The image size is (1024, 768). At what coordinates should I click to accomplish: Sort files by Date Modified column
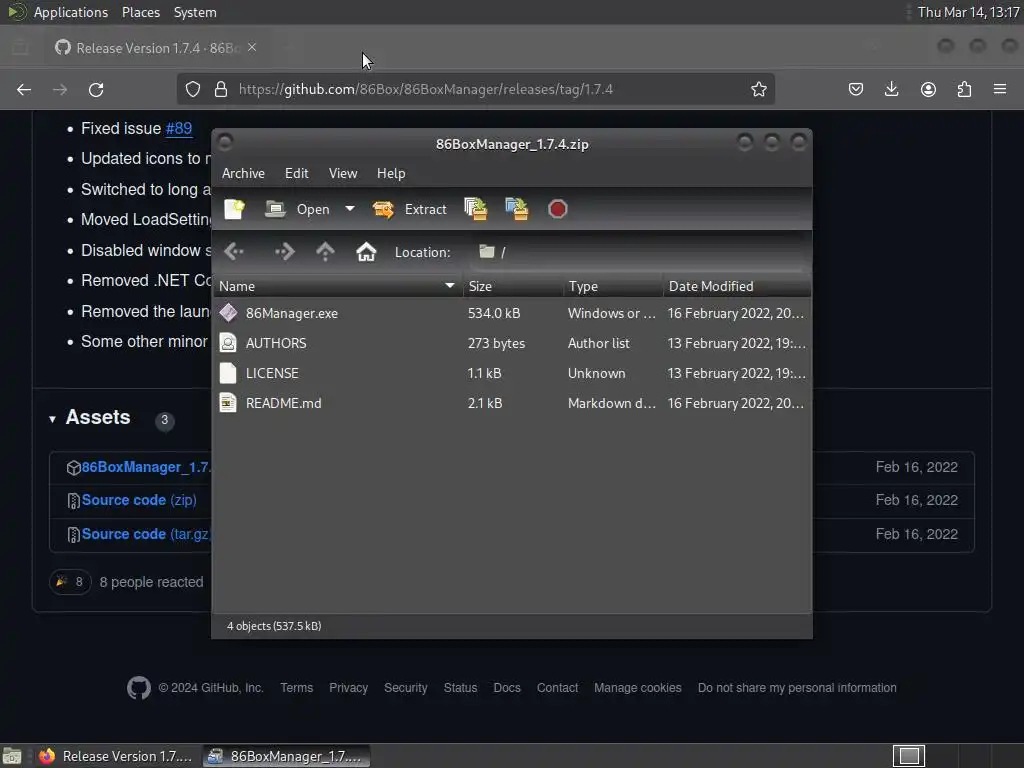(x=737, y=286)
